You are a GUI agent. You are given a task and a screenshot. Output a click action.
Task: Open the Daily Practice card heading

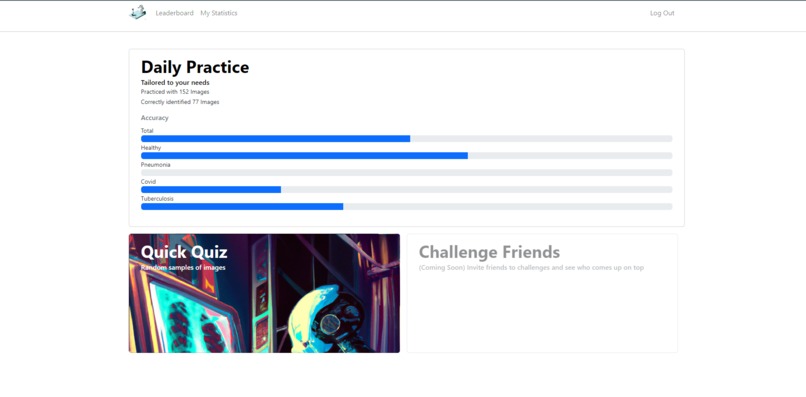coord(195,67)
